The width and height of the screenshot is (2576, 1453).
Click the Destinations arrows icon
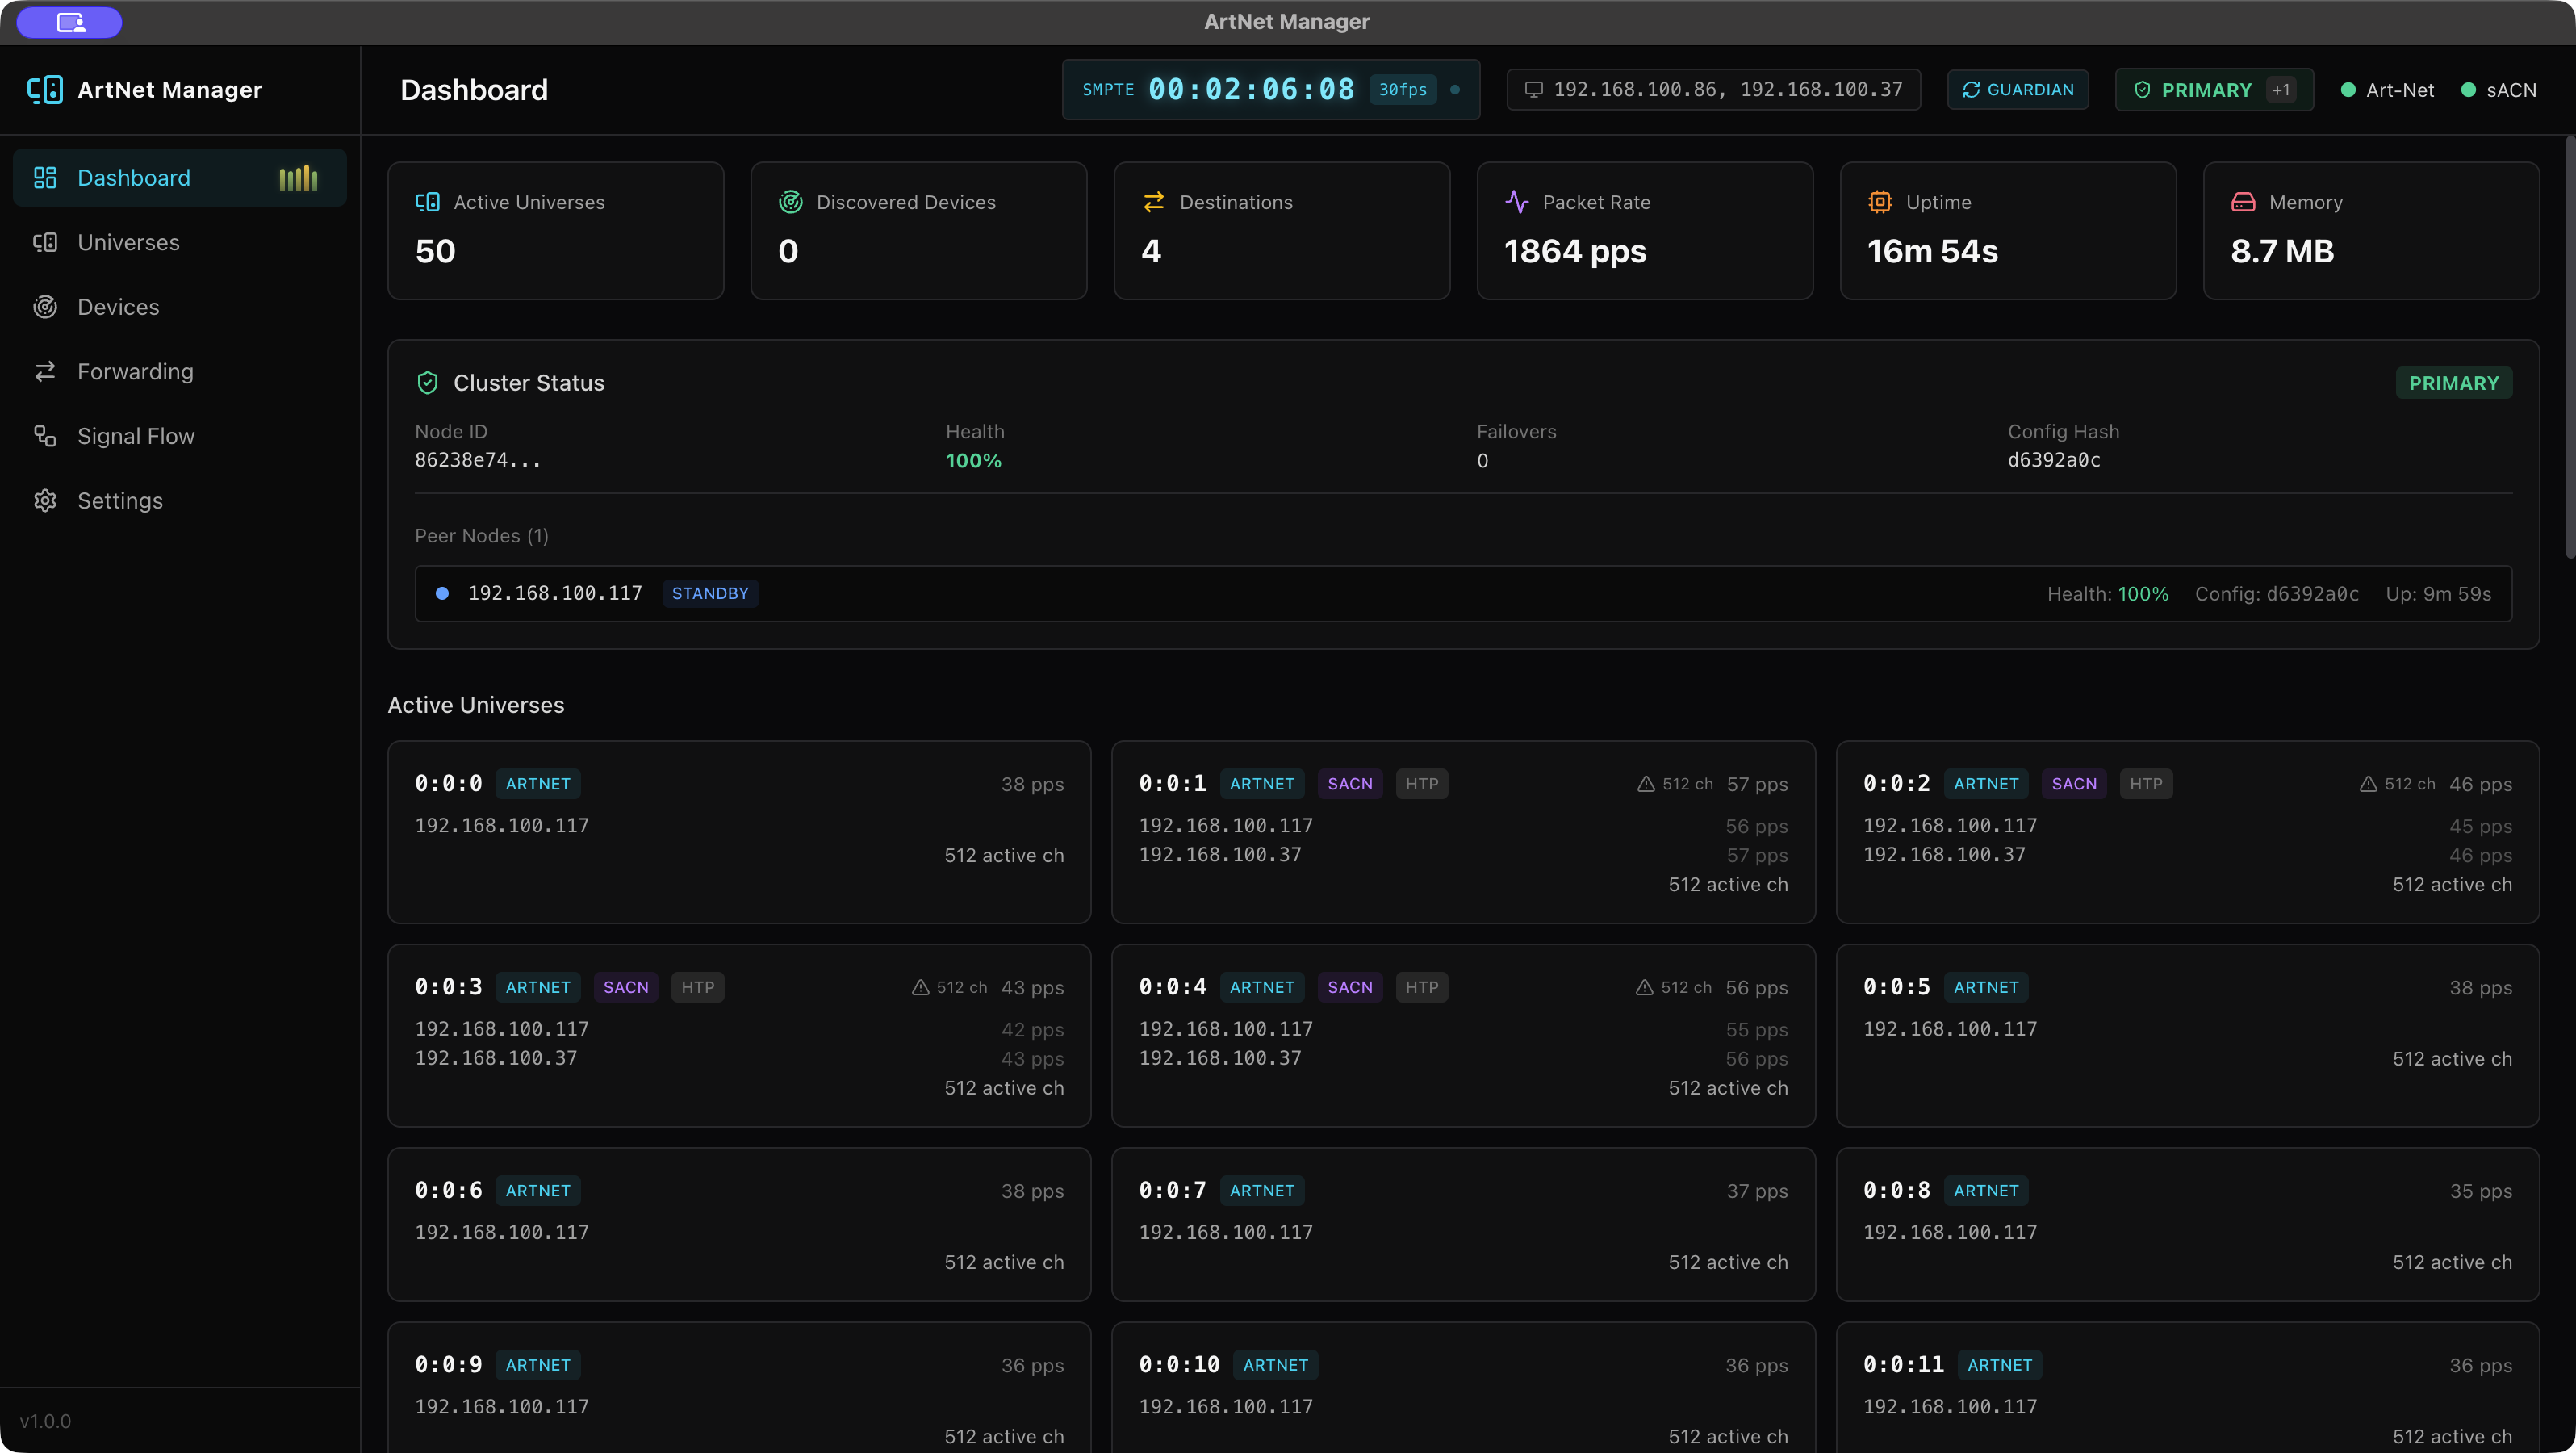[1153, 202]
